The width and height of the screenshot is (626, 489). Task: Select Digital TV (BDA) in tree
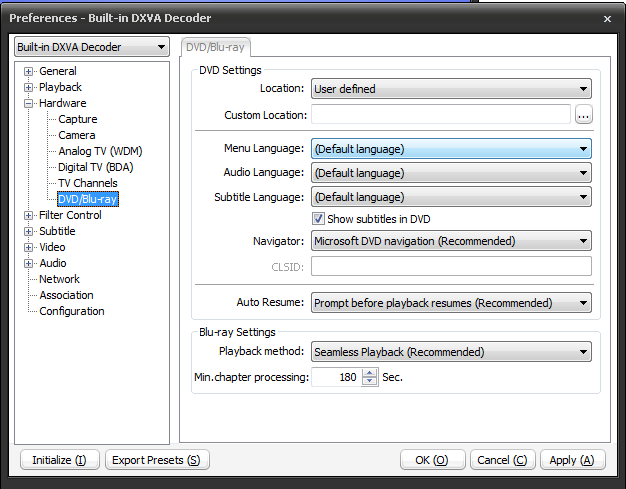95,167
